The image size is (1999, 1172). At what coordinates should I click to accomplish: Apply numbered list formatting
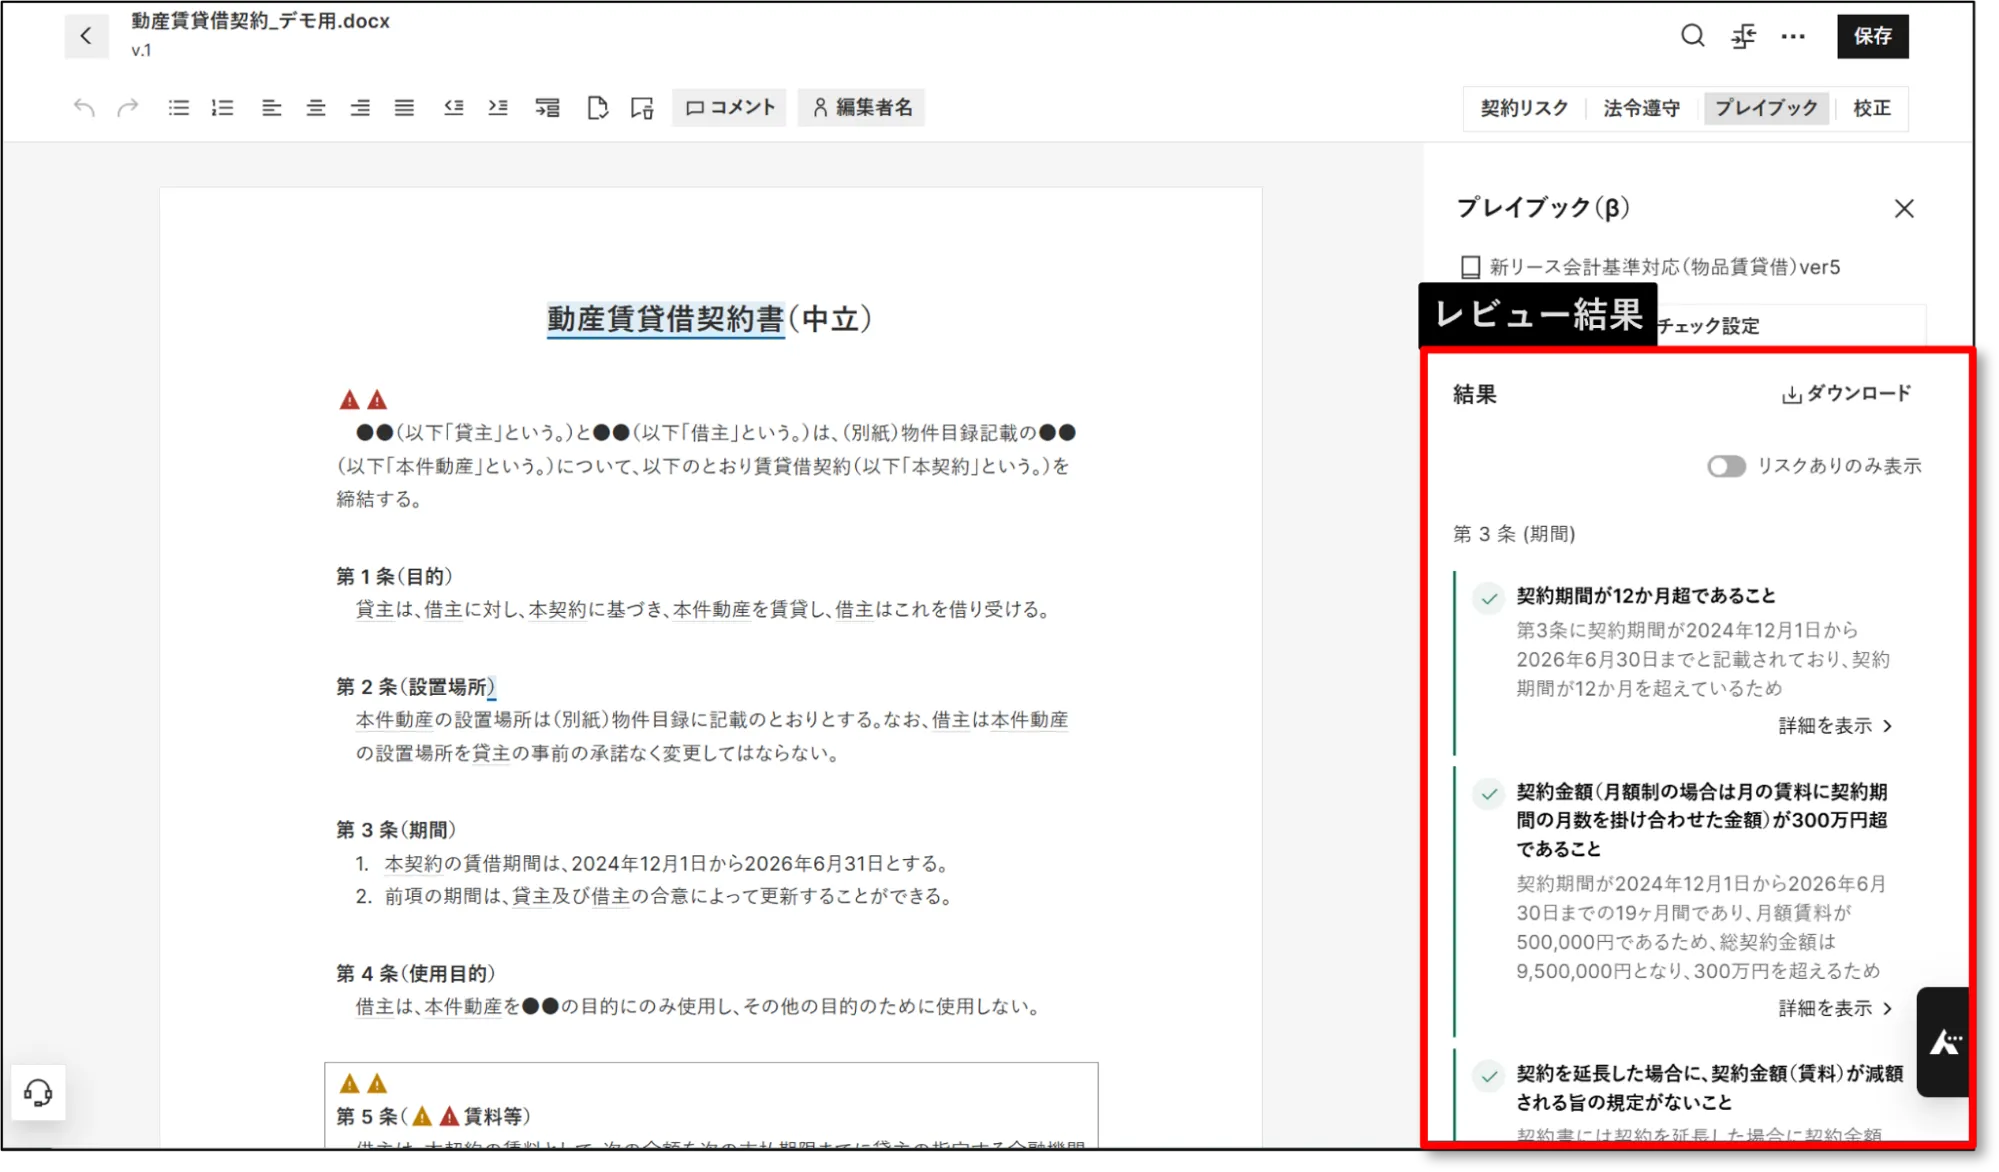pyautogui.click(x=222, y=107)
